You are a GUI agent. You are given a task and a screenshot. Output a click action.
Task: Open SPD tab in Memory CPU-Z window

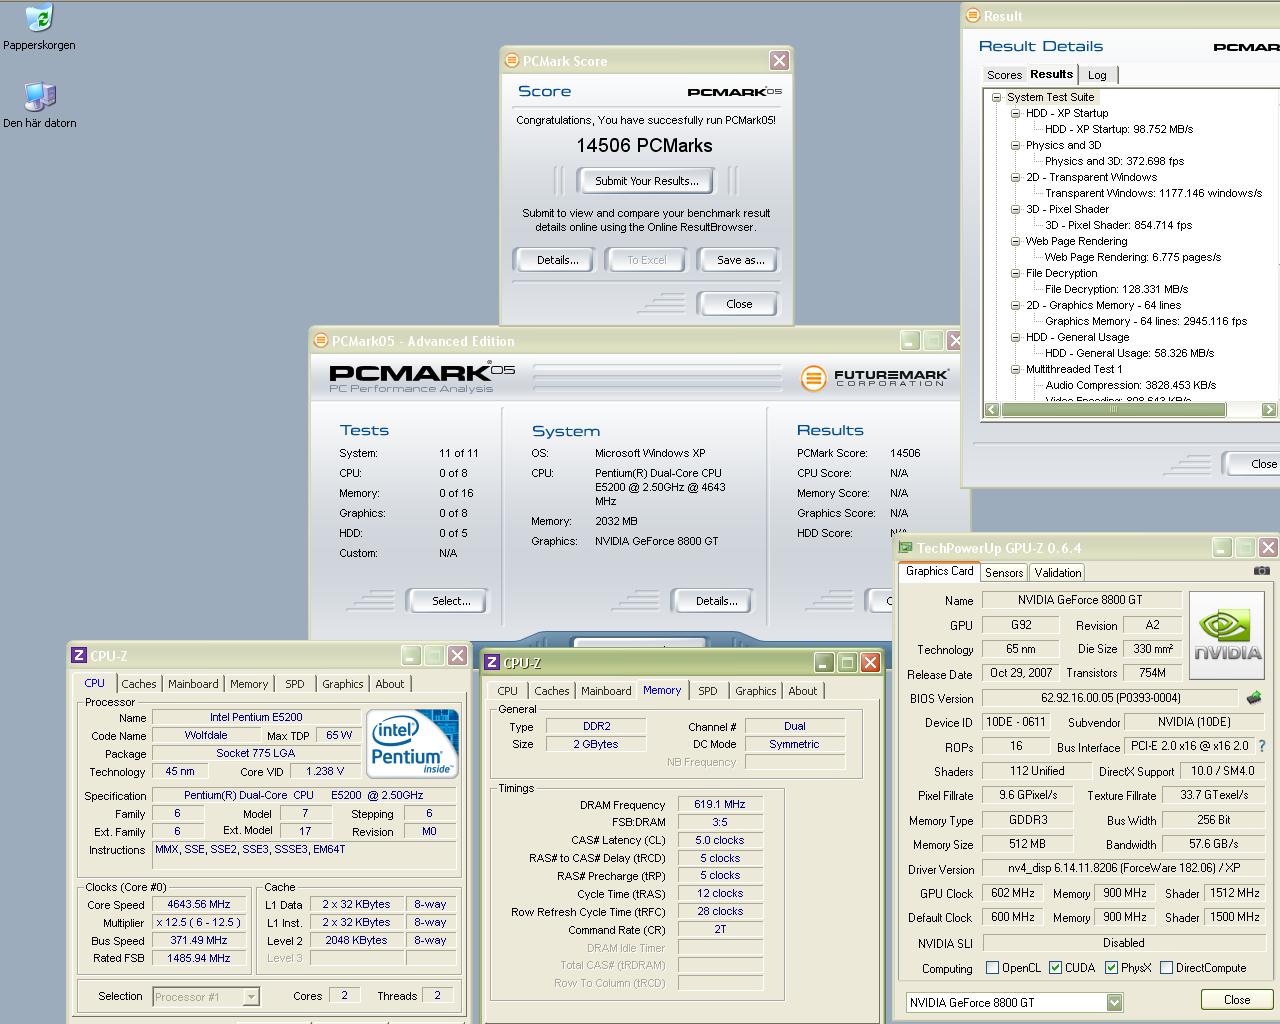(708, 691)
